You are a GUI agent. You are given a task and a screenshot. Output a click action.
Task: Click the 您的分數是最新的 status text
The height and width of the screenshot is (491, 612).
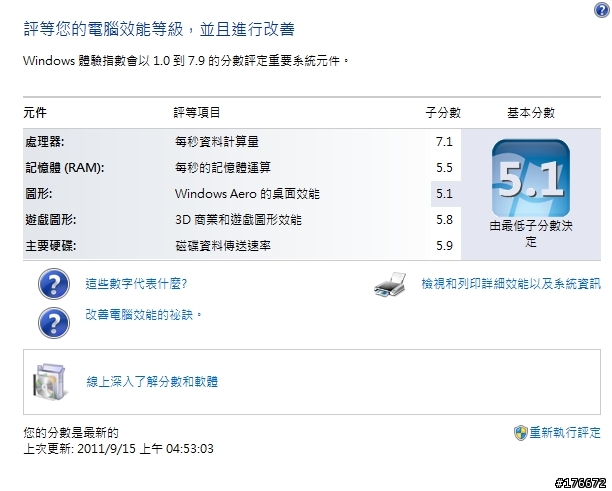click(71, 432)
